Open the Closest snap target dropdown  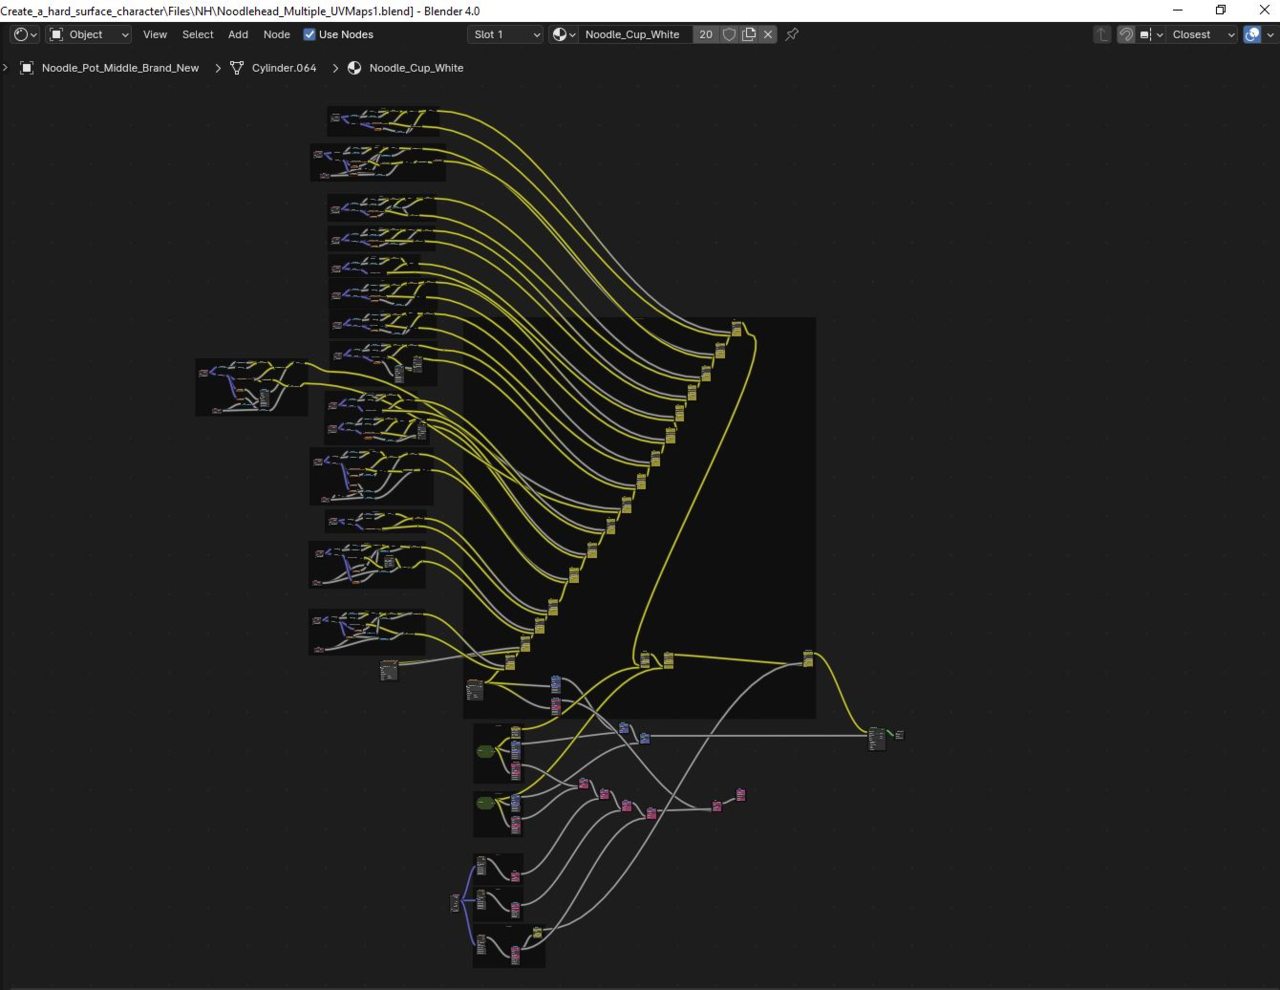tap(1203, 34)
